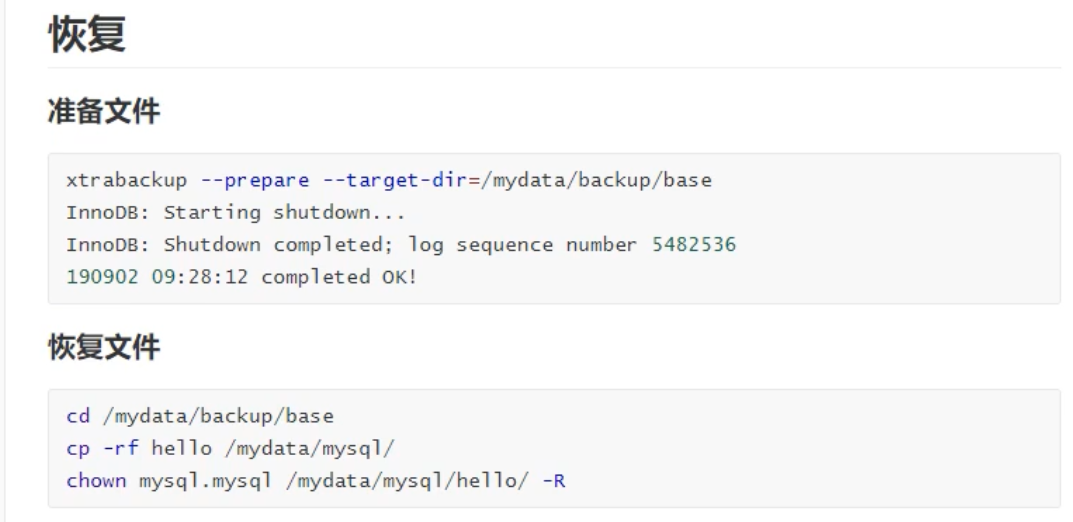Click the -R flag after chown
This screenshot has height=522, width=1073.
point(554,480)
